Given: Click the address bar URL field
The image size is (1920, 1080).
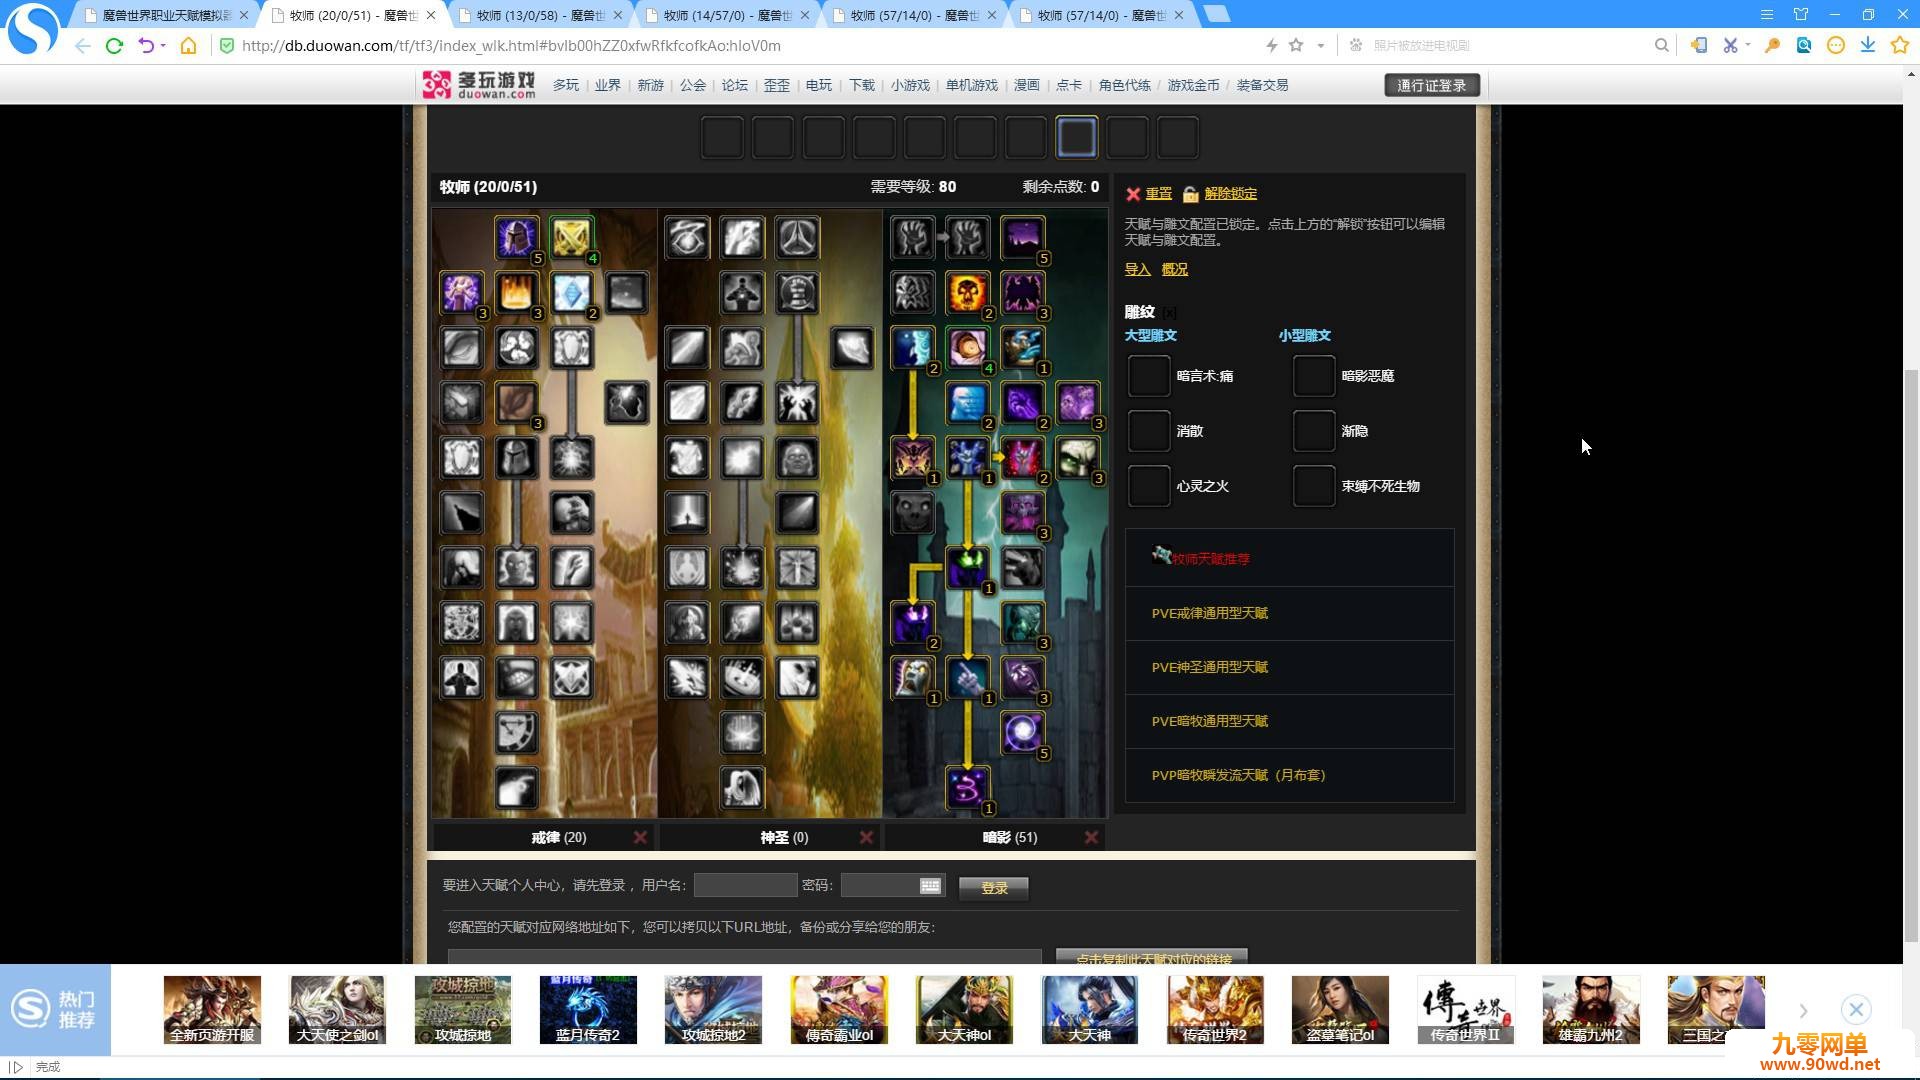Looking at the screenshot, I should coord(740,45).
